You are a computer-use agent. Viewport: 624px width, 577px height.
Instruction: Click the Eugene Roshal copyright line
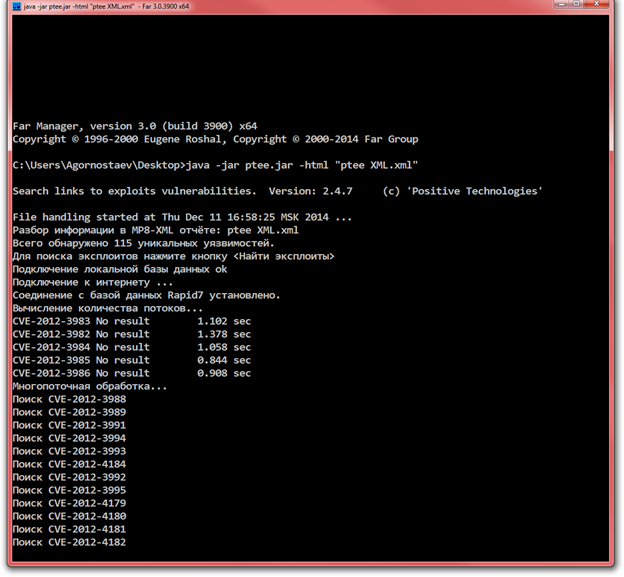(x=215, y=139)
